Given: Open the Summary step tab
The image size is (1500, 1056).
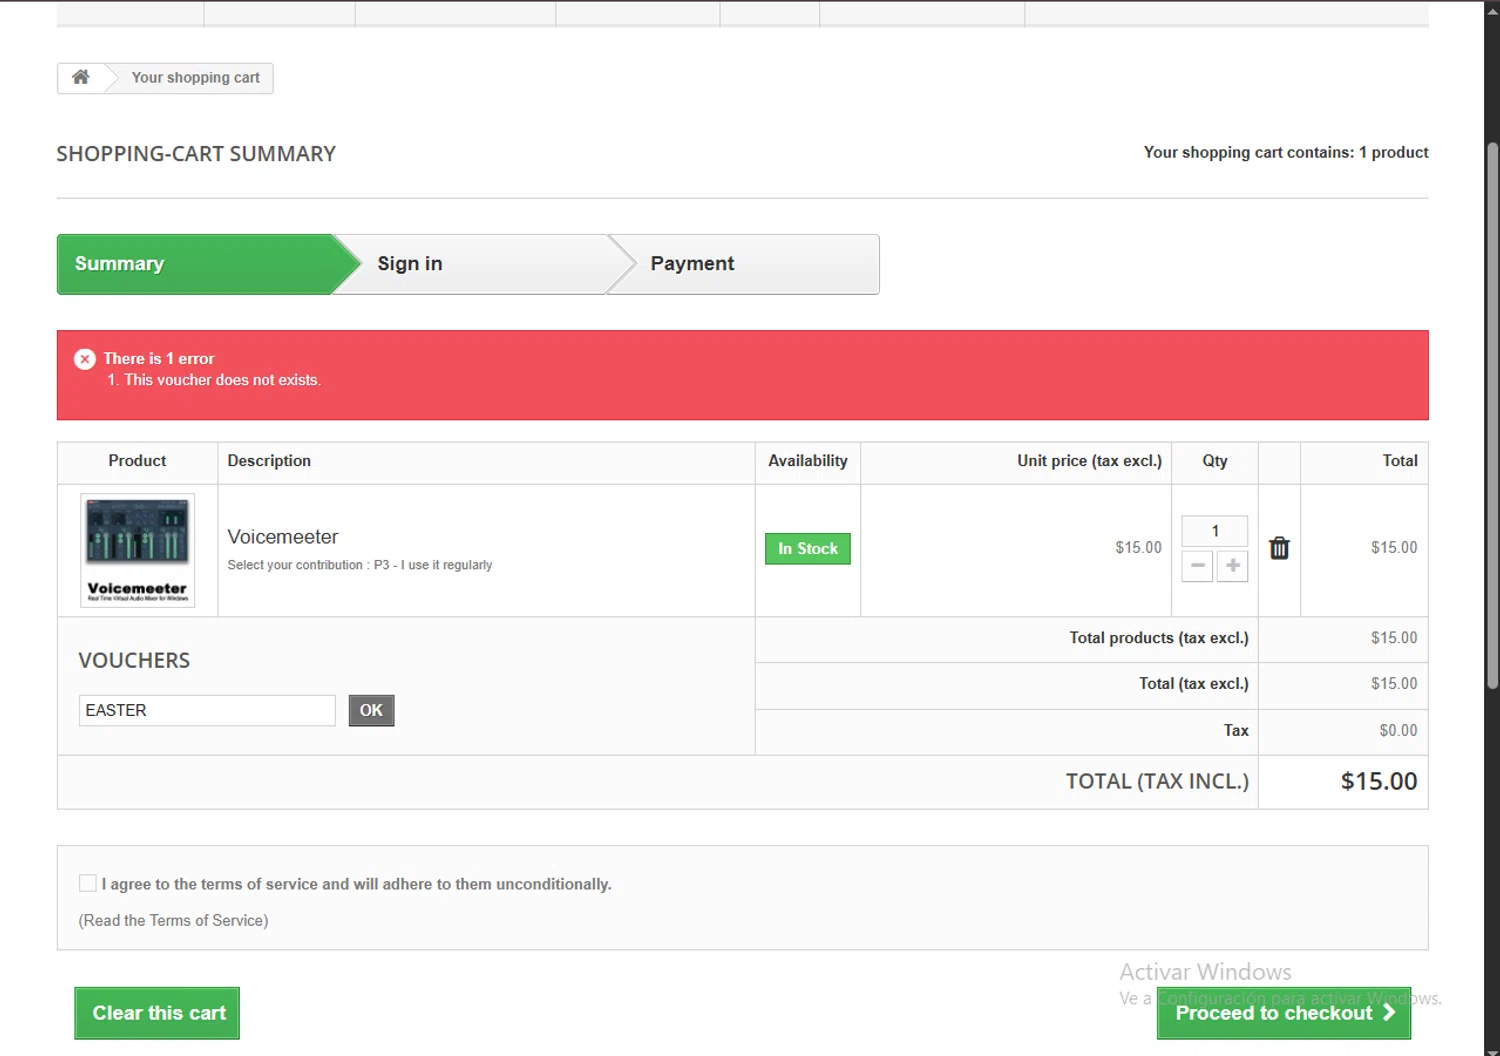Looking at the screenshot, I should point(195,264).
